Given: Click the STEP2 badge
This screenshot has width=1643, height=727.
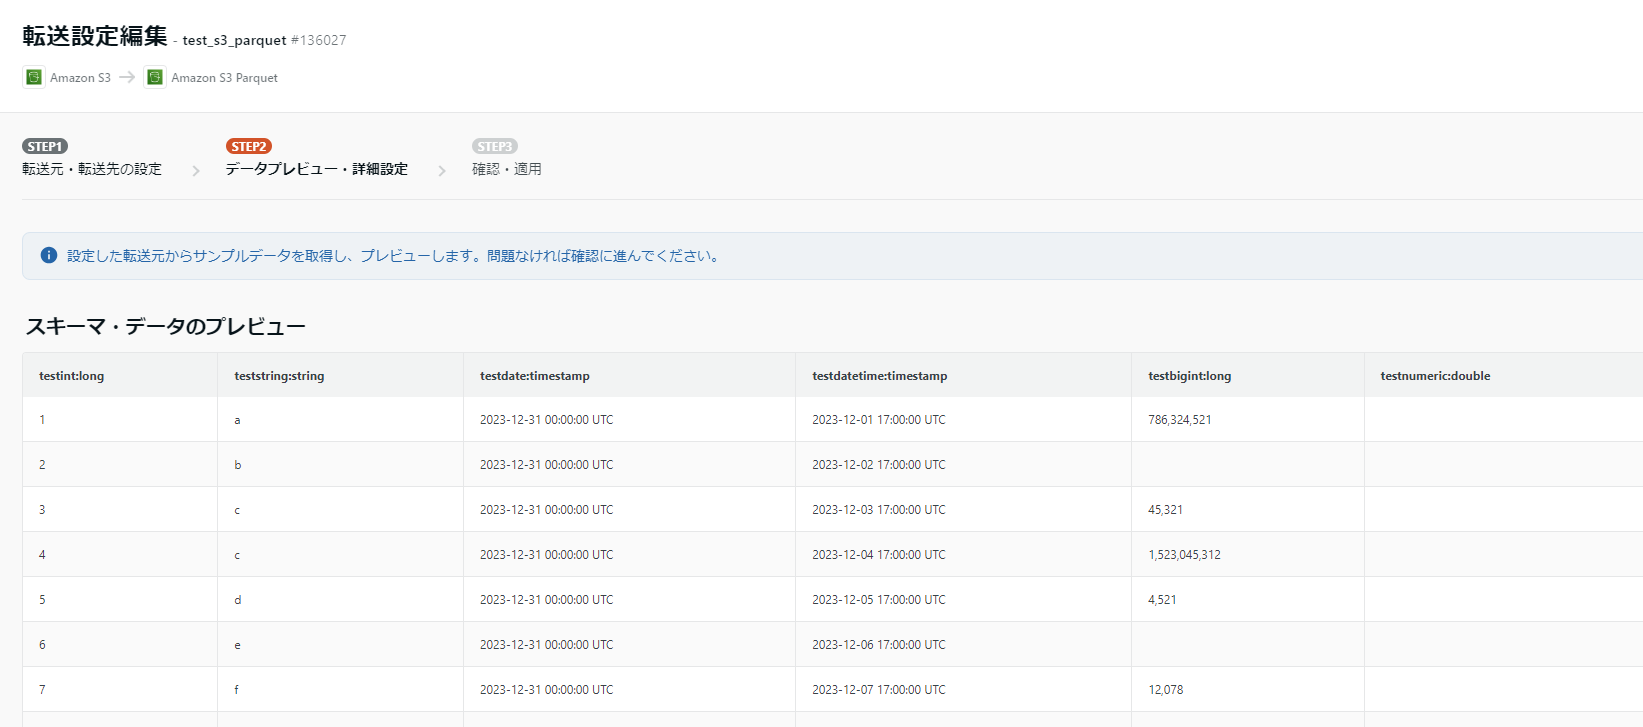Looking at the screenshot, I should point(249,146).
